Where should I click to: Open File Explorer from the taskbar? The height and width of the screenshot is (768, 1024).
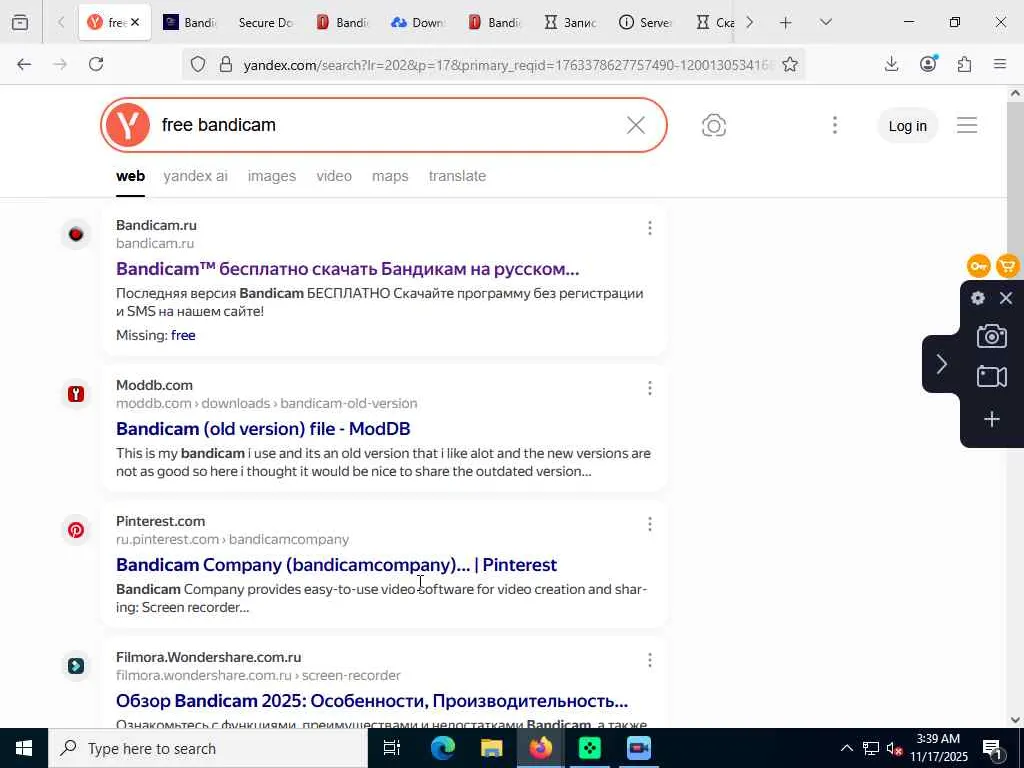pos(491,748)
